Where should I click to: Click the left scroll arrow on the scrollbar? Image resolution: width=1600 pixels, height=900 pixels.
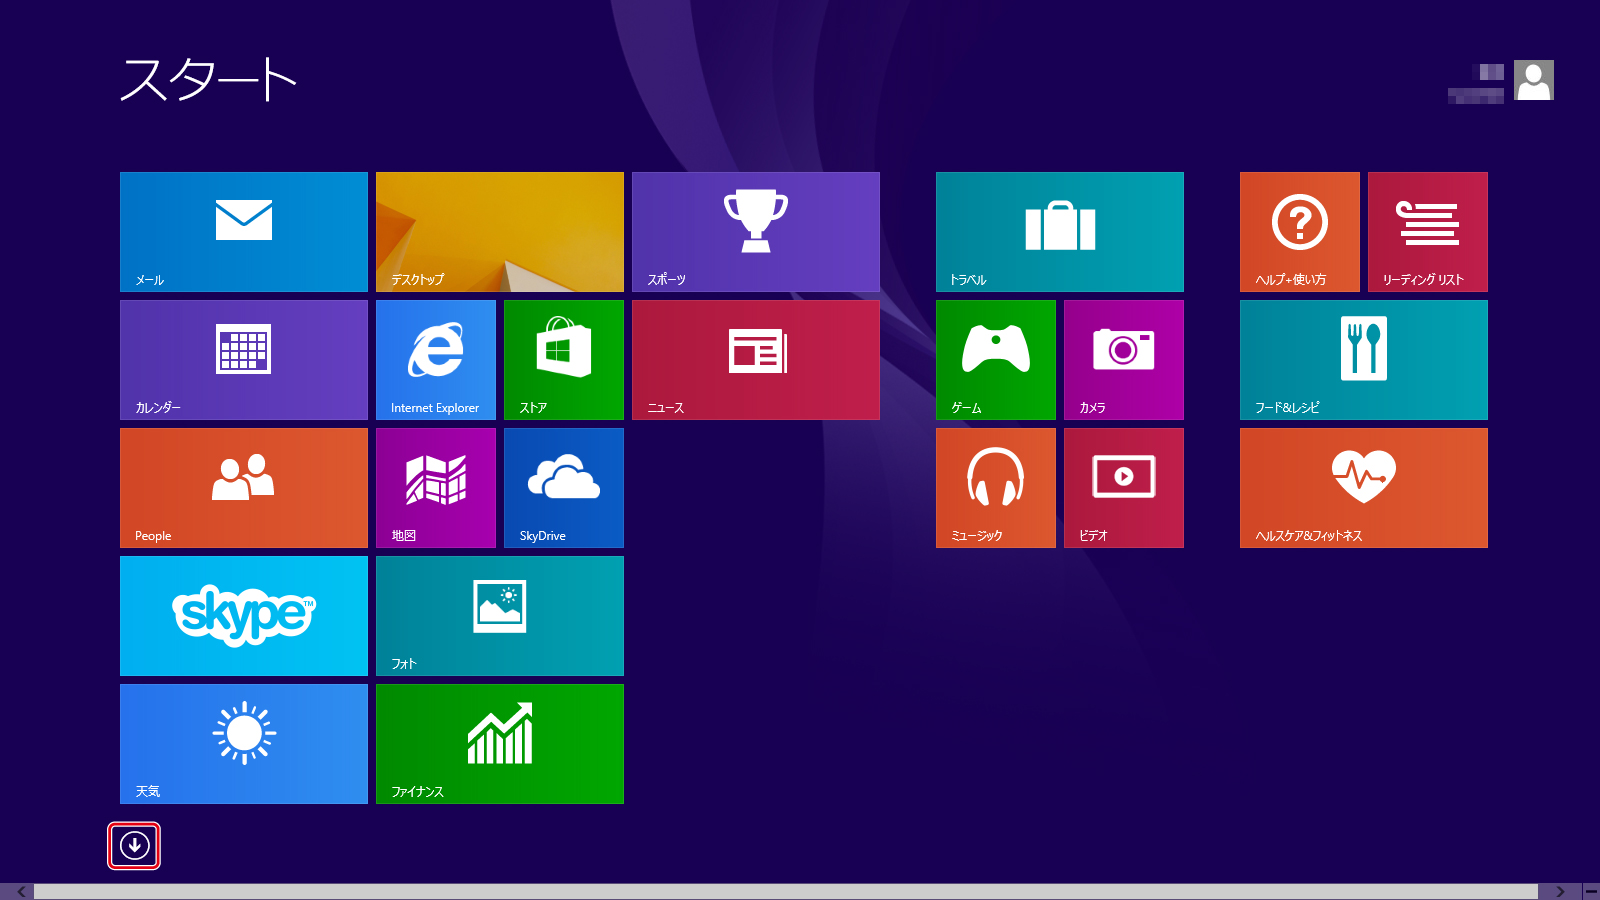(x=21, y=891)
